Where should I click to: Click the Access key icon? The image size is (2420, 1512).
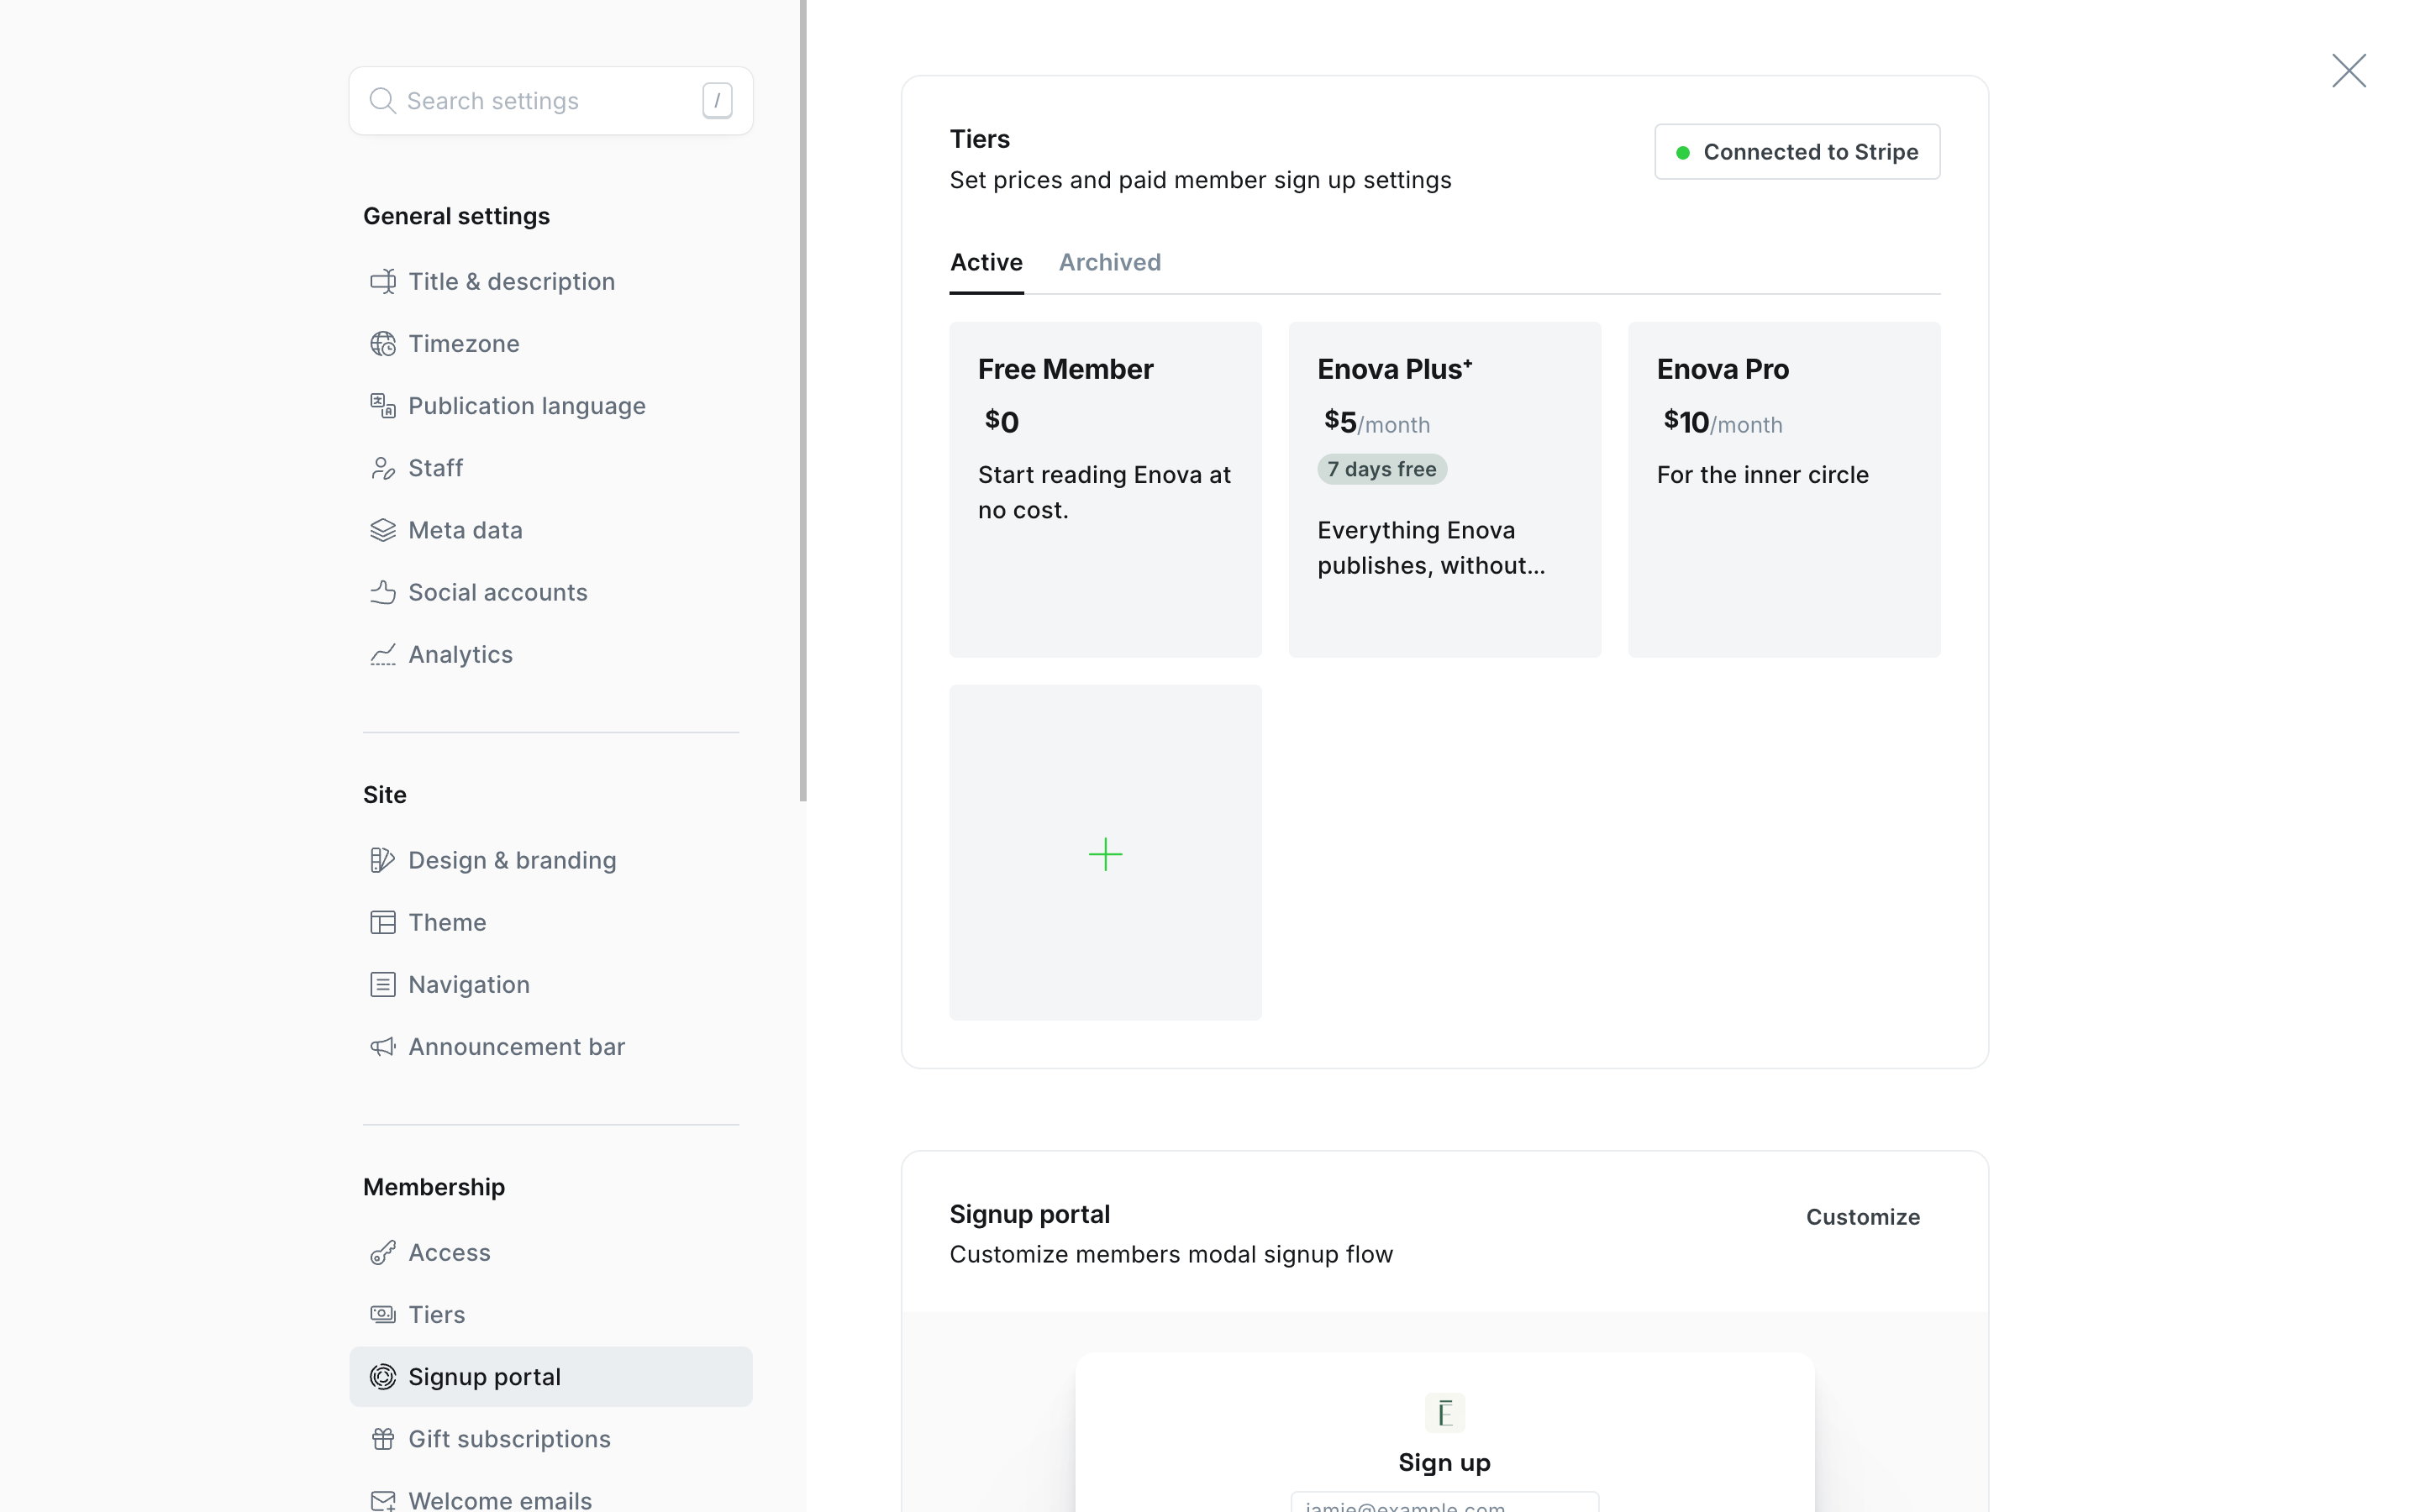pyautogui.click(x=383, y=1253)
